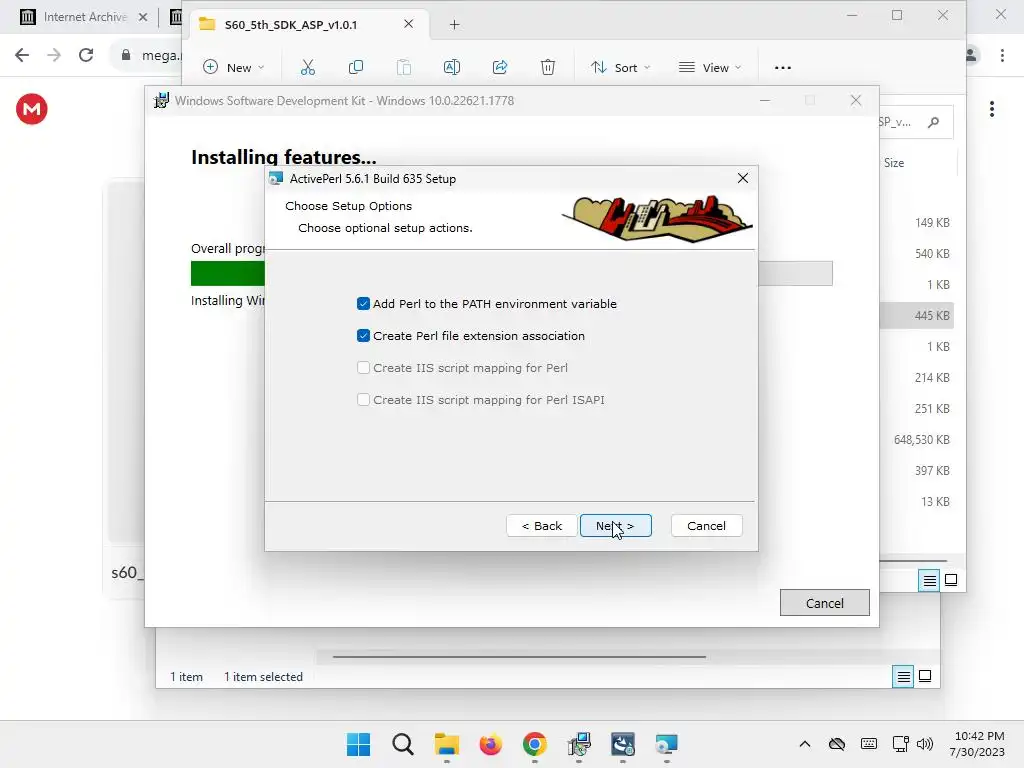Select the 445 KB file row

click(917, 315)
